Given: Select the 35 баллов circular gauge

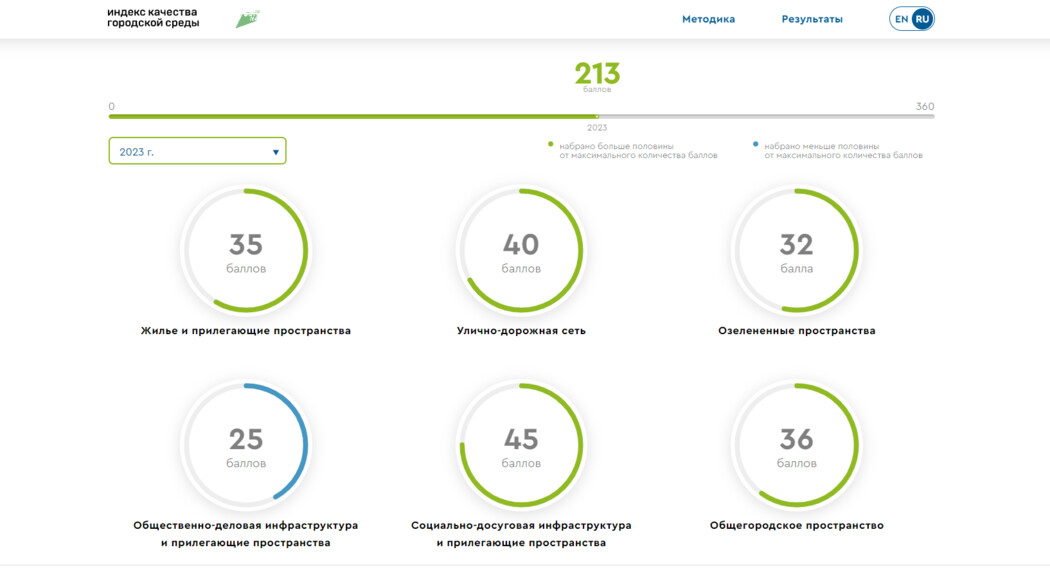Looking at the screenshot, I should point(246,251).
